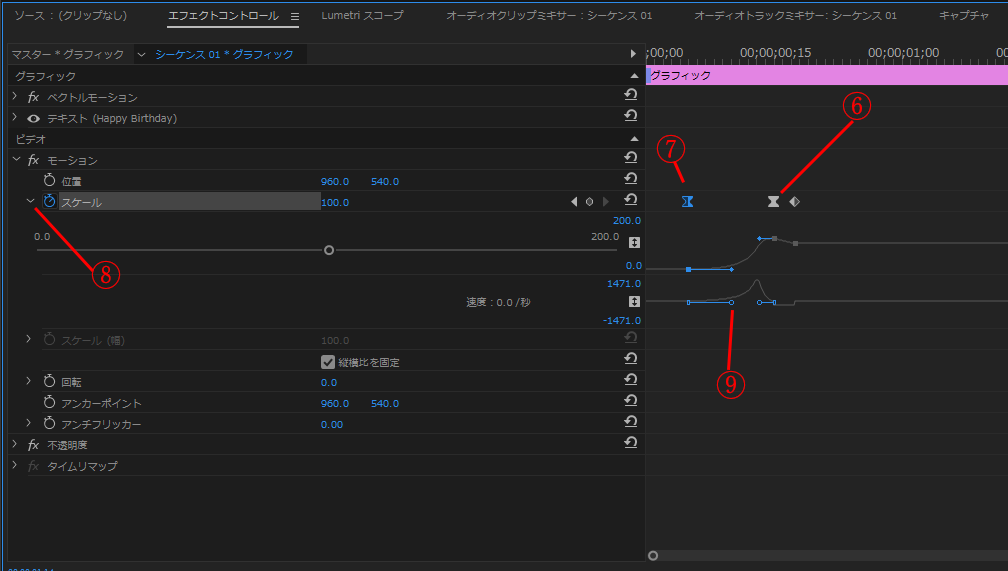Switch to キャプチャ tab

pos(964,15)
